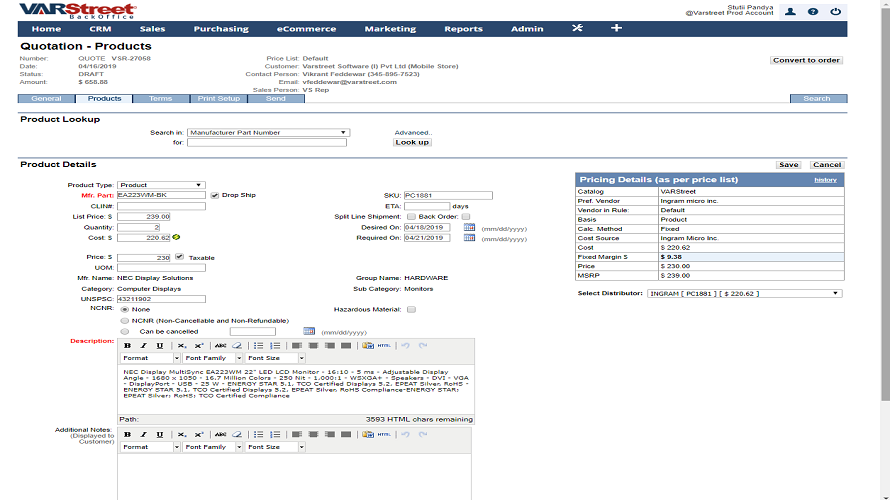This screenshot has width=890, height=500.
Task: Click refresh cost icon beside Cost field
Action: coord(177,238)
